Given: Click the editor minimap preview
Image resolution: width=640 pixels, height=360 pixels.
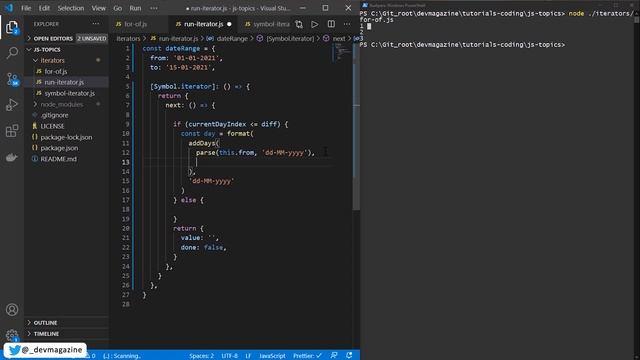Looking at the screenshot, I should point(342,52).
